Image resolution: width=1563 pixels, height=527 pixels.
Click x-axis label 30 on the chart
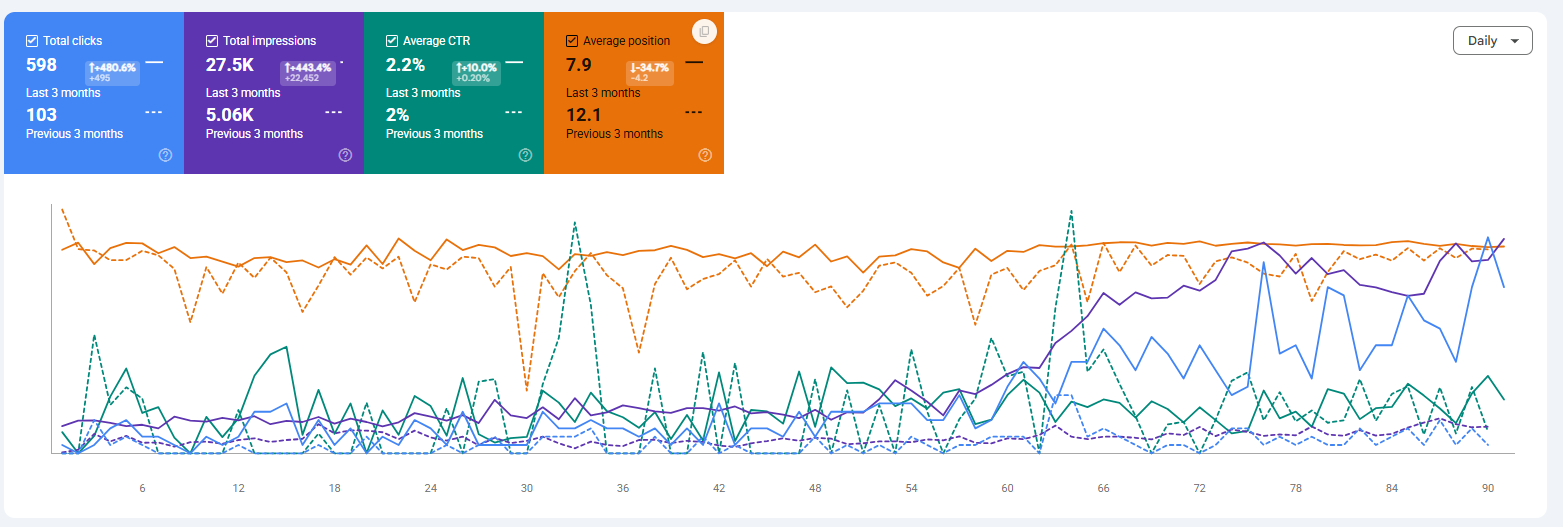[527, 488]
